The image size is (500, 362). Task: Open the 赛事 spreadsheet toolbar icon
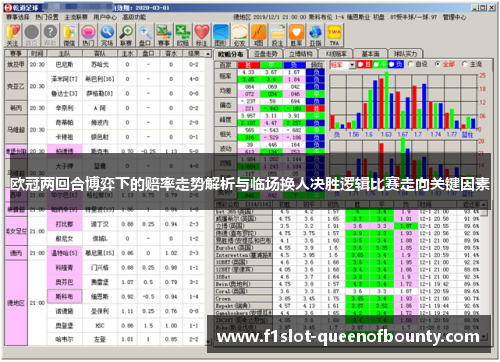[164, 35]
